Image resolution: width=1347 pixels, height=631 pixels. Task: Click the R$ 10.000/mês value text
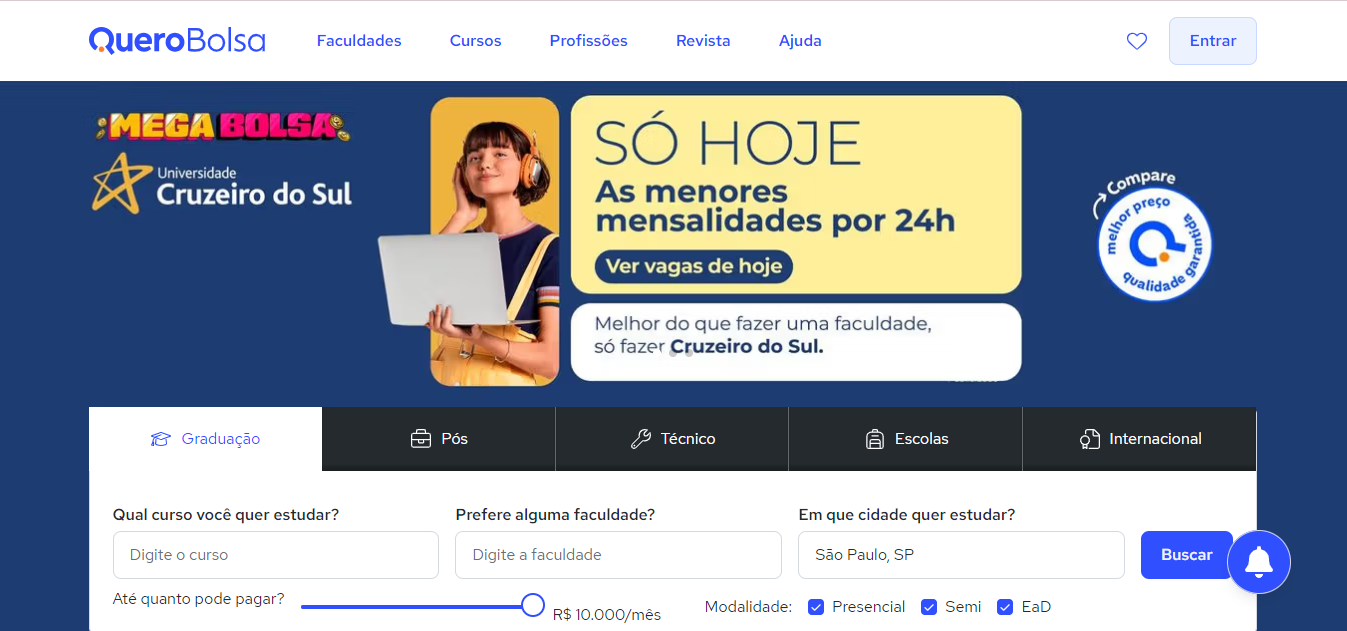(x=607, y=614)
